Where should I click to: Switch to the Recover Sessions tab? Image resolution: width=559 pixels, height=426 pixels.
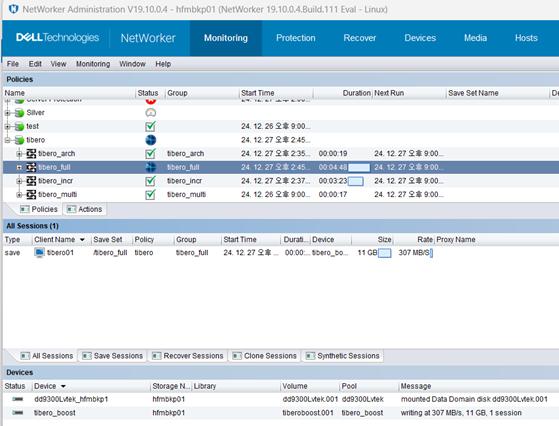(188, 356)
